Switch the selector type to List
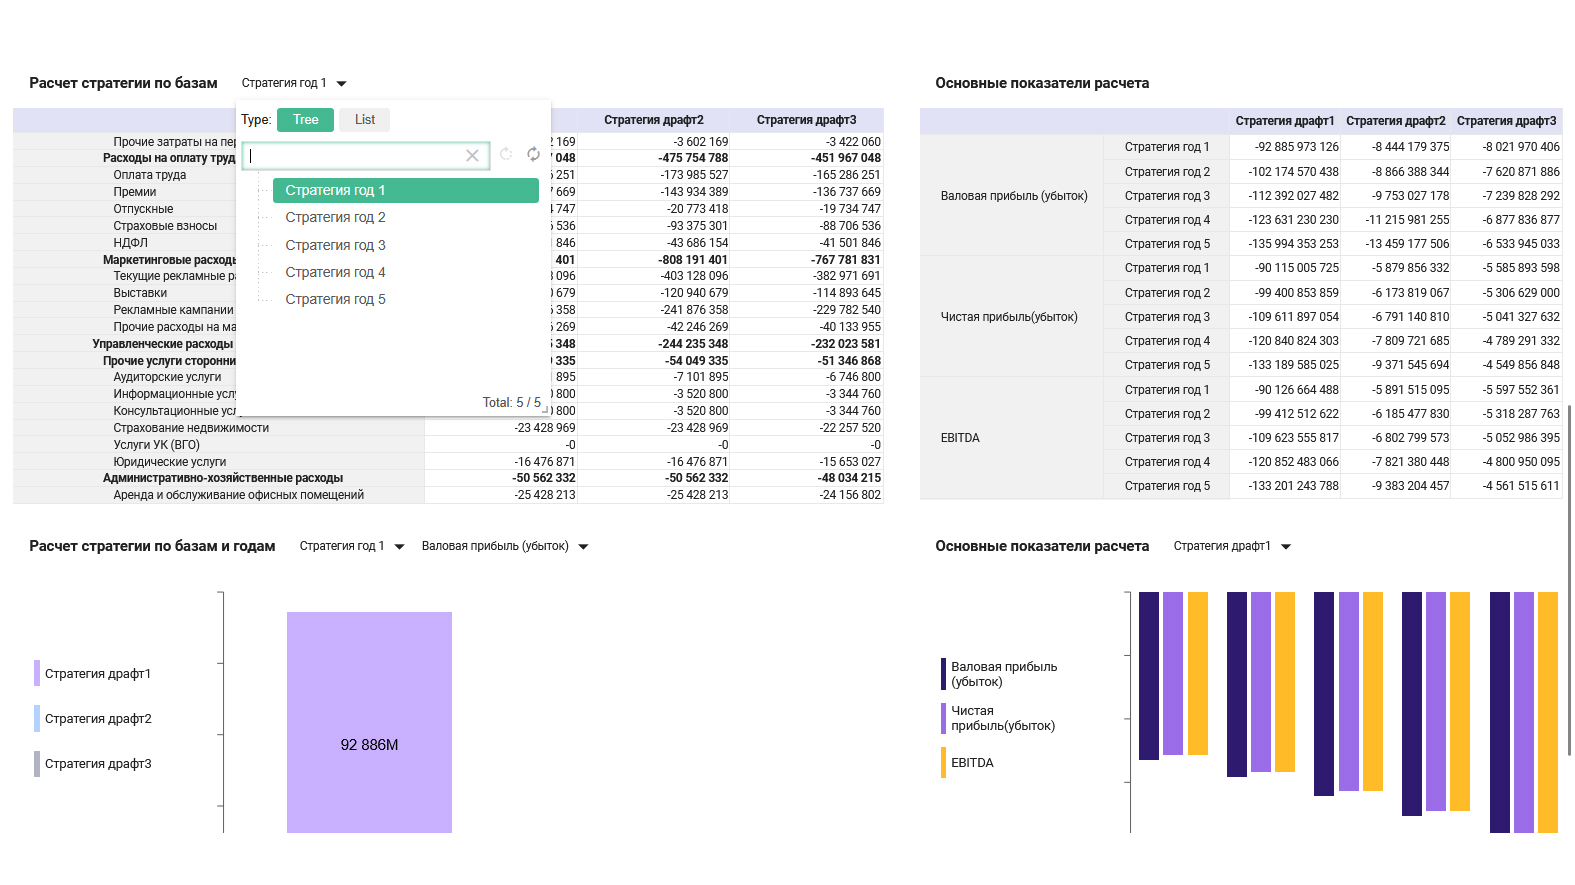Image resolution: width=1575 pixels, height=885 pixels. [x=365, y=120]
